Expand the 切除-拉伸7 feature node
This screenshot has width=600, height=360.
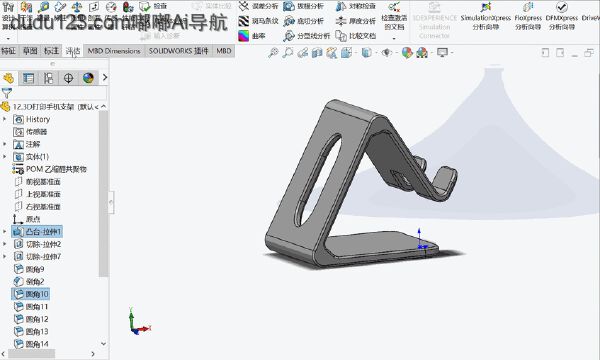point(5,256)
